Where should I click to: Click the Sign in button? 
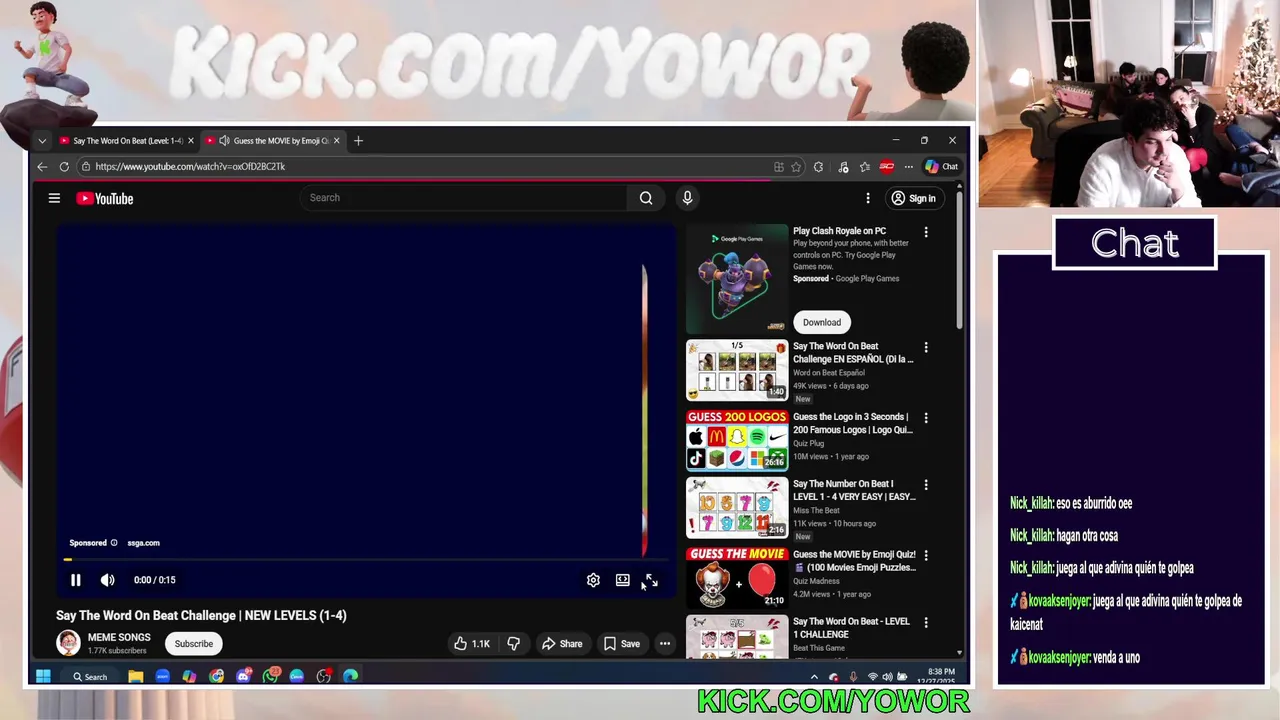[x=913, y=198]
